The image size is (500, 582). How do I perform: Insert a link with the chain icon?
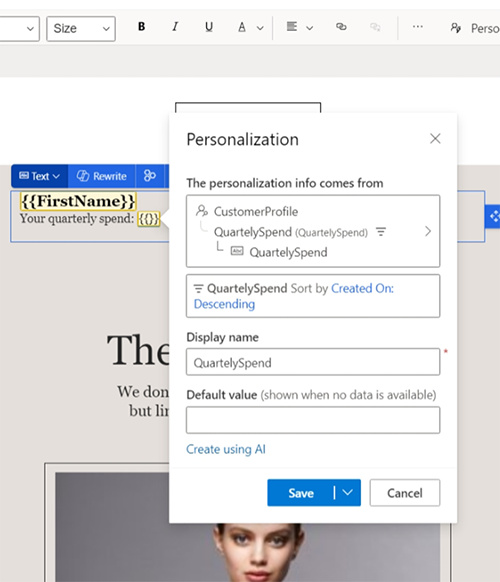point(341,27)
